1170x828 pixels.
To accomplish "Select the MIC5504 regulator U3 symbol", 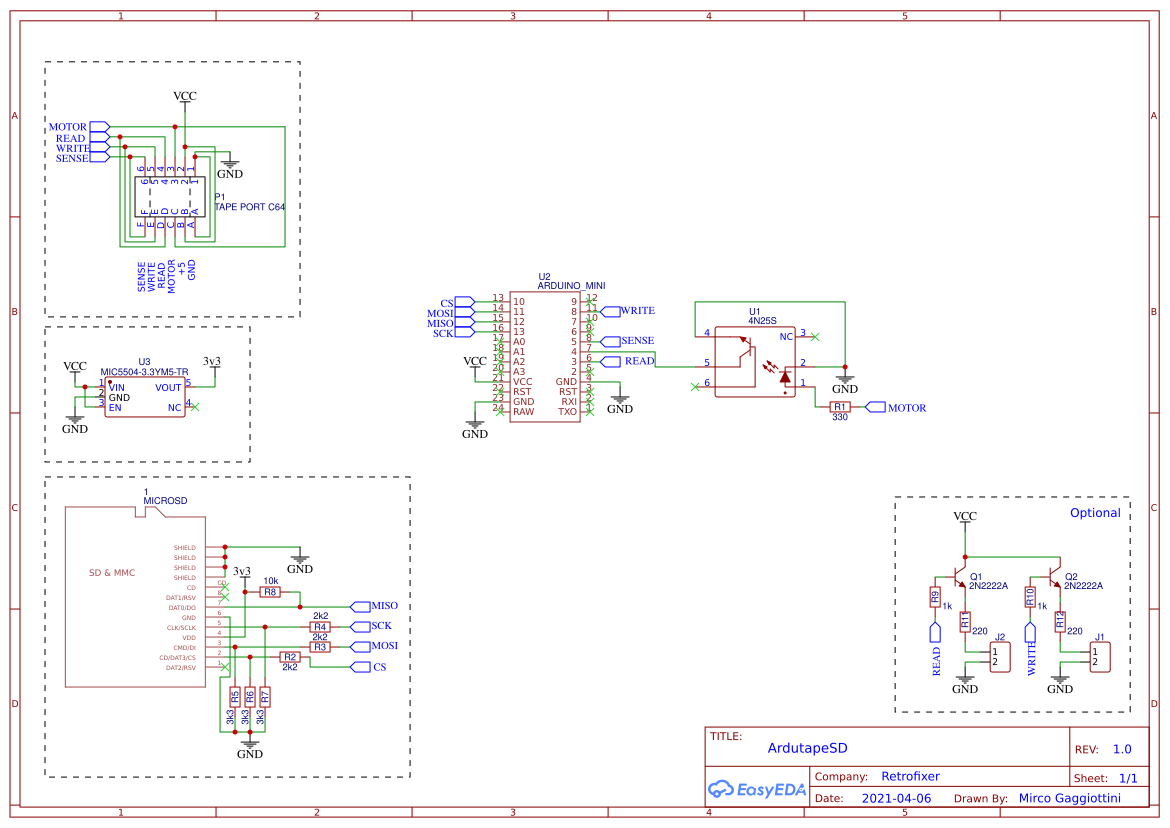I will [145, 396].
